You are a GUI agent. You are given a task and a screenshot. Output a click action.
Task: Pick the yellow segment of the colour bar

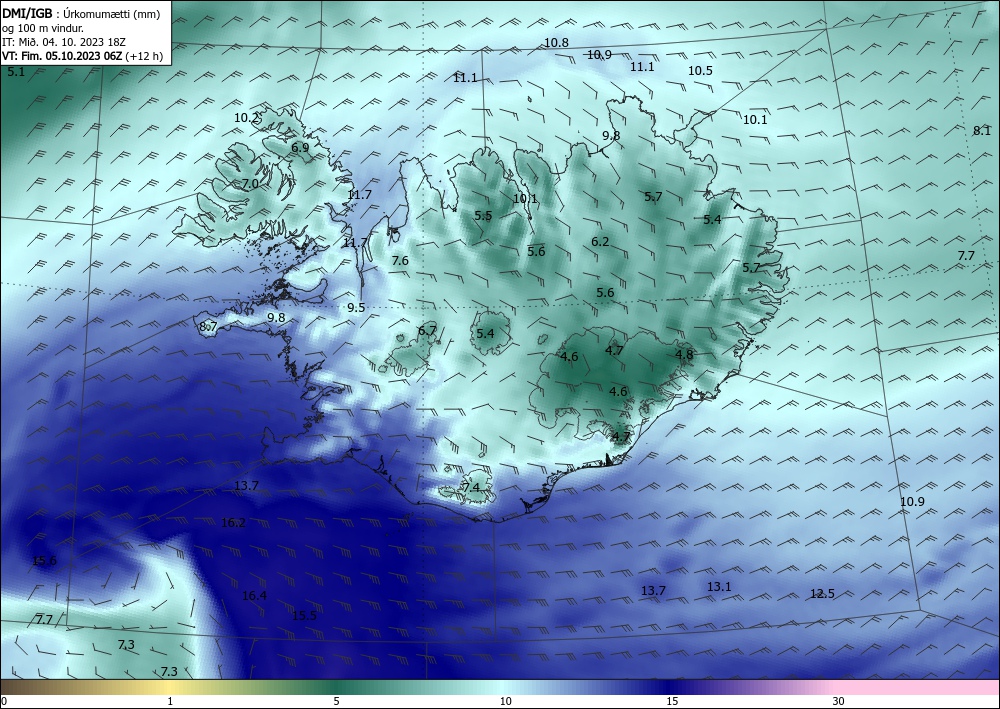click(167, 687)
